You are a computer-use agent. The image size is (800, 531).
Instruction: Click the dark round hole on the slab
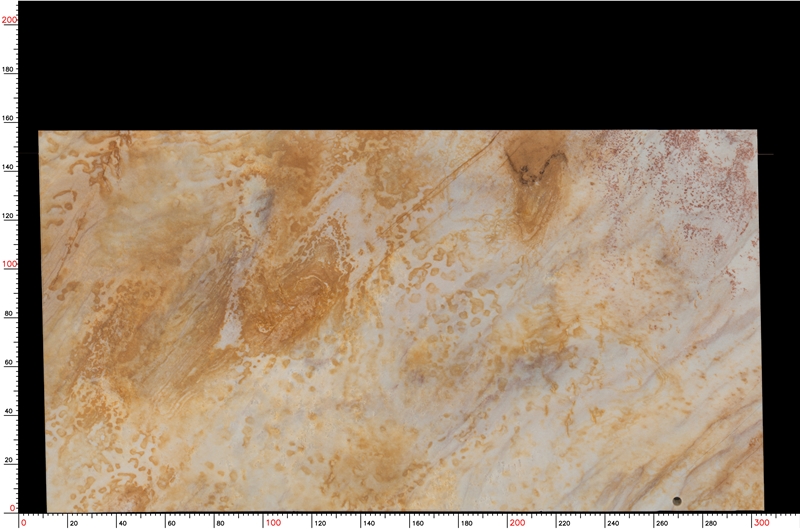click(677, 501)
